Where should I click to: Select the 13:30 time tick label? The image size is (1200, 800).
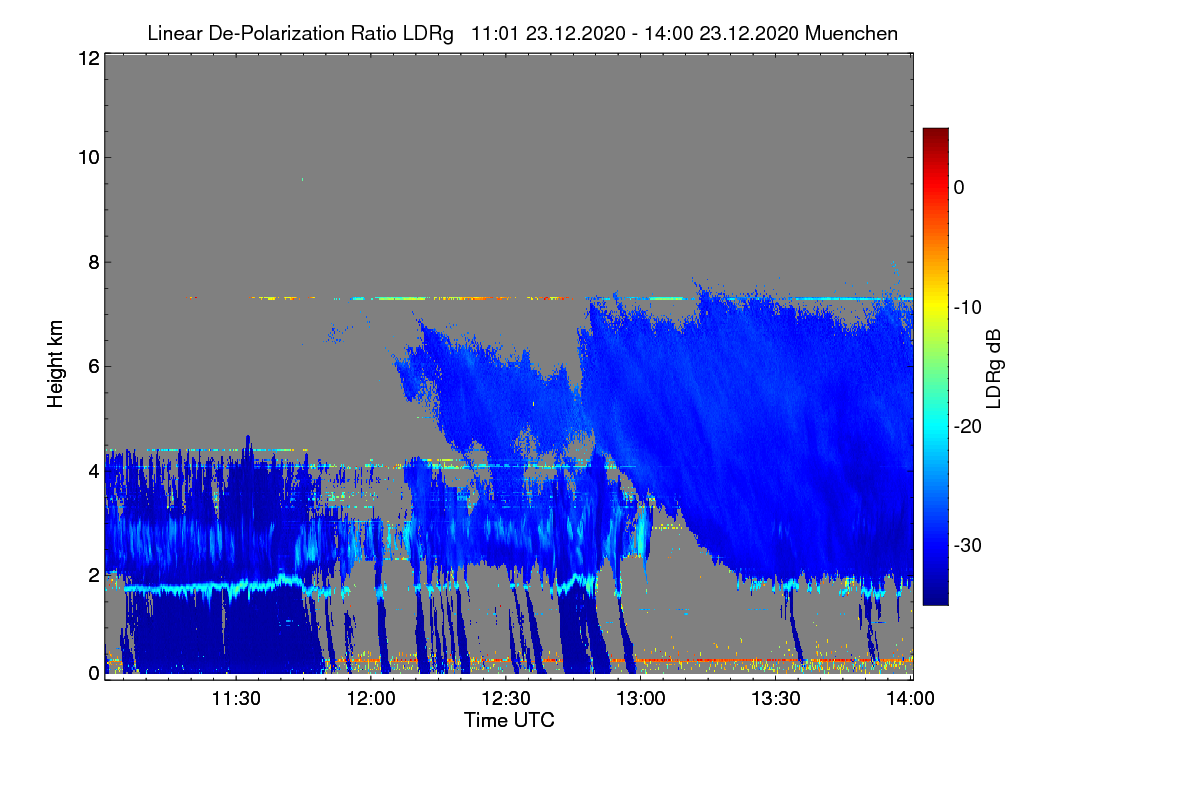click(x=776, y=700)
